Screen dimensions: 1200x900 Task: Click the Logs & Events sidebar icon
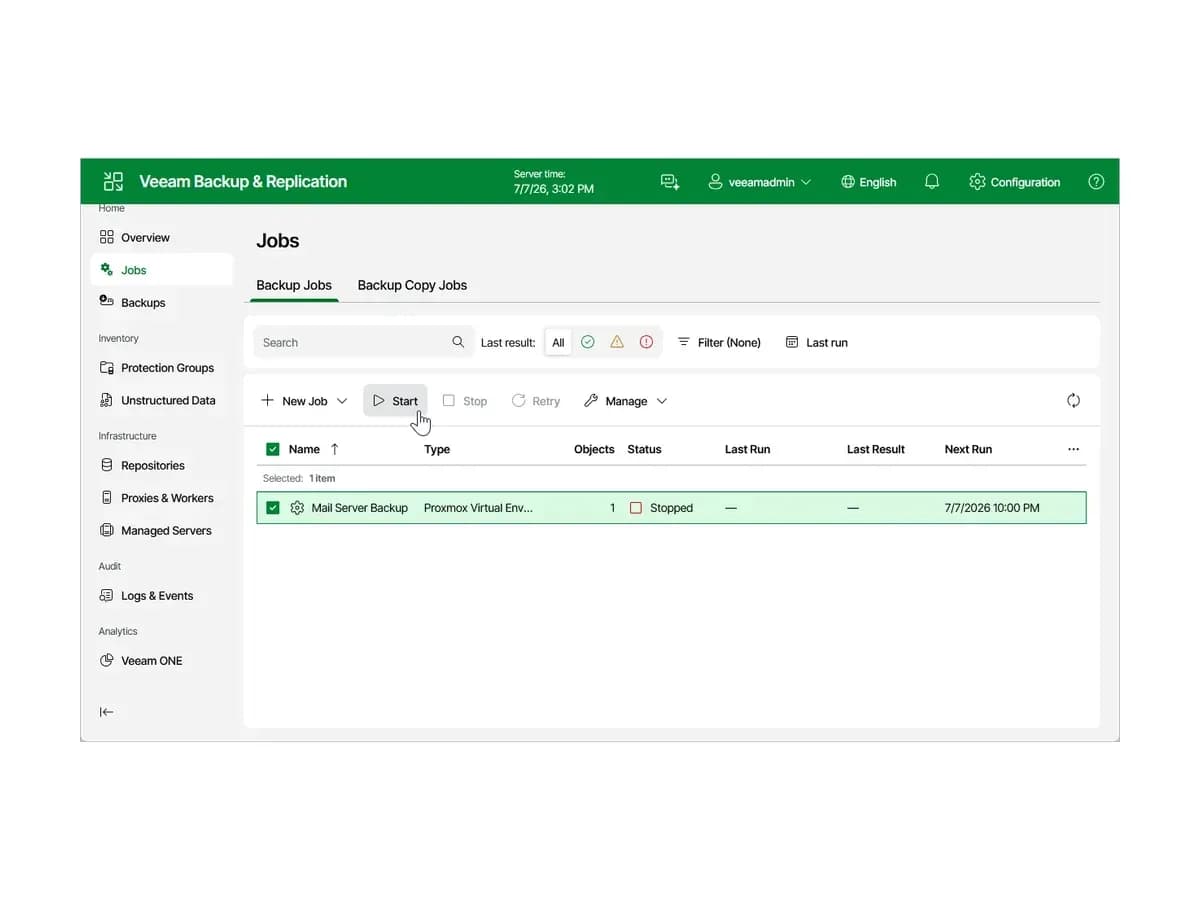coord(107,596)
